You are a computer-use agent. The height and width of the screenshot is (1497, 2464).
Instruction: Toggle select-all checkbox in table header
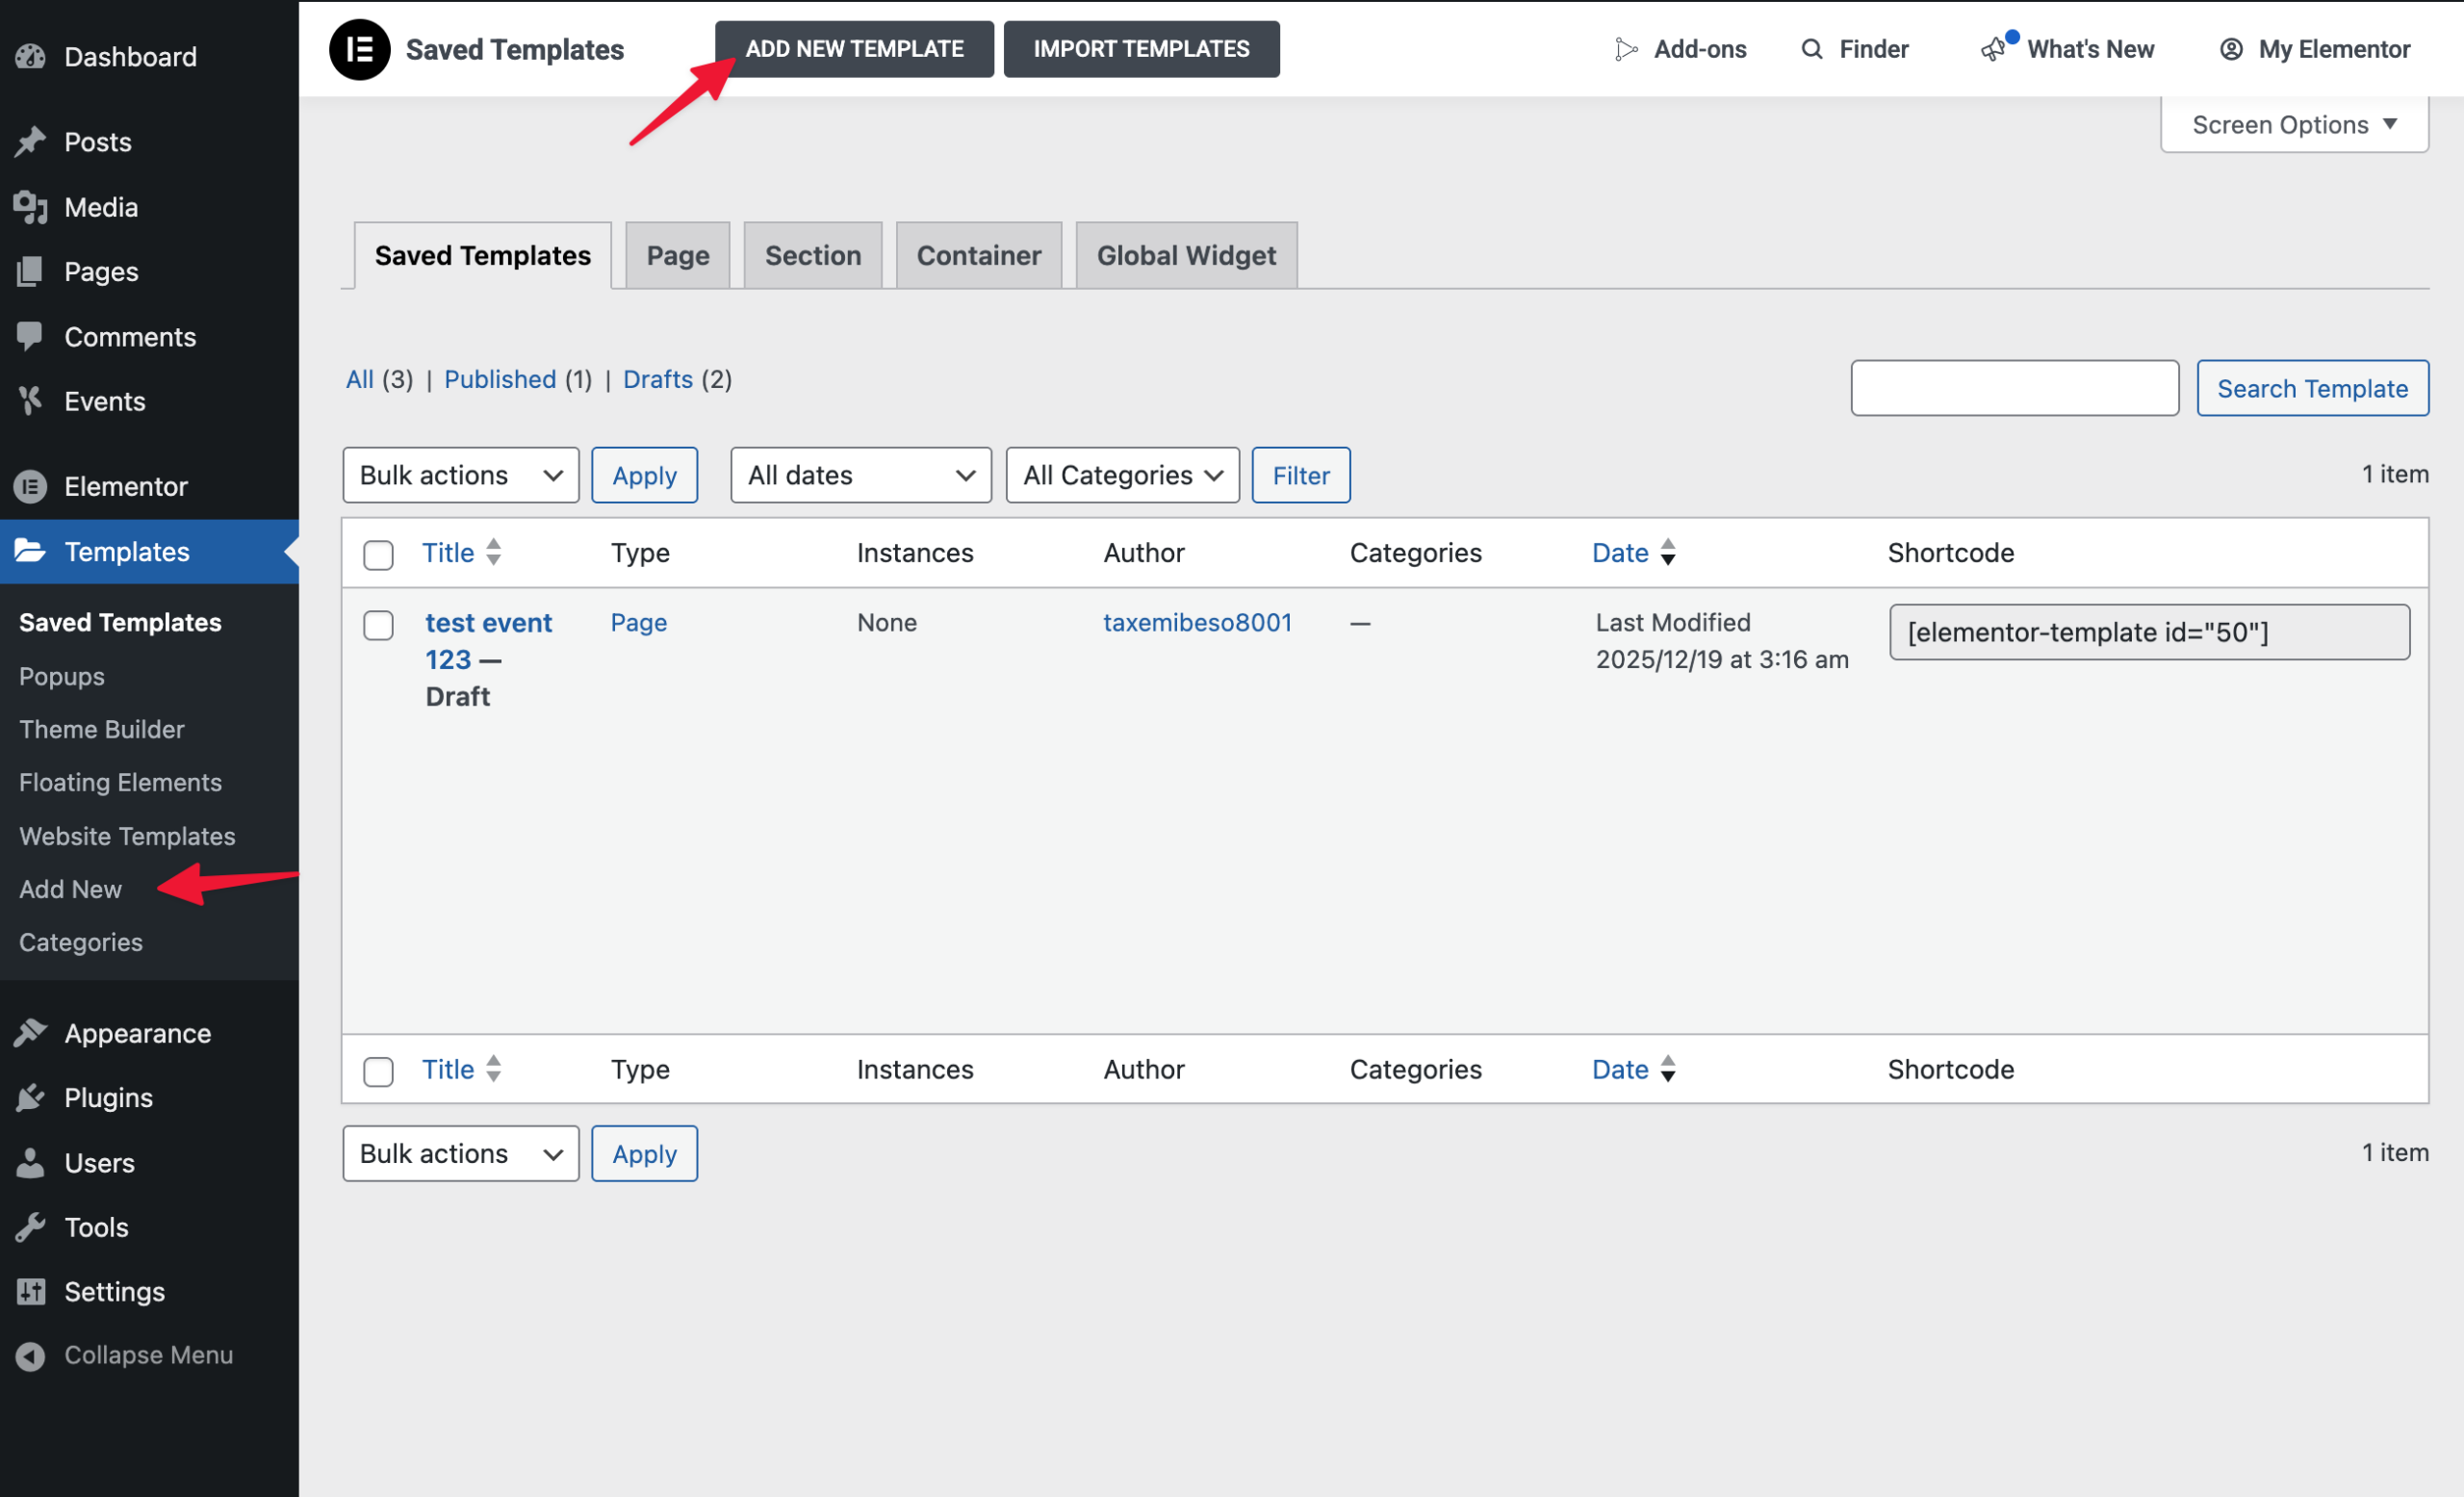[x=378, y=554]
